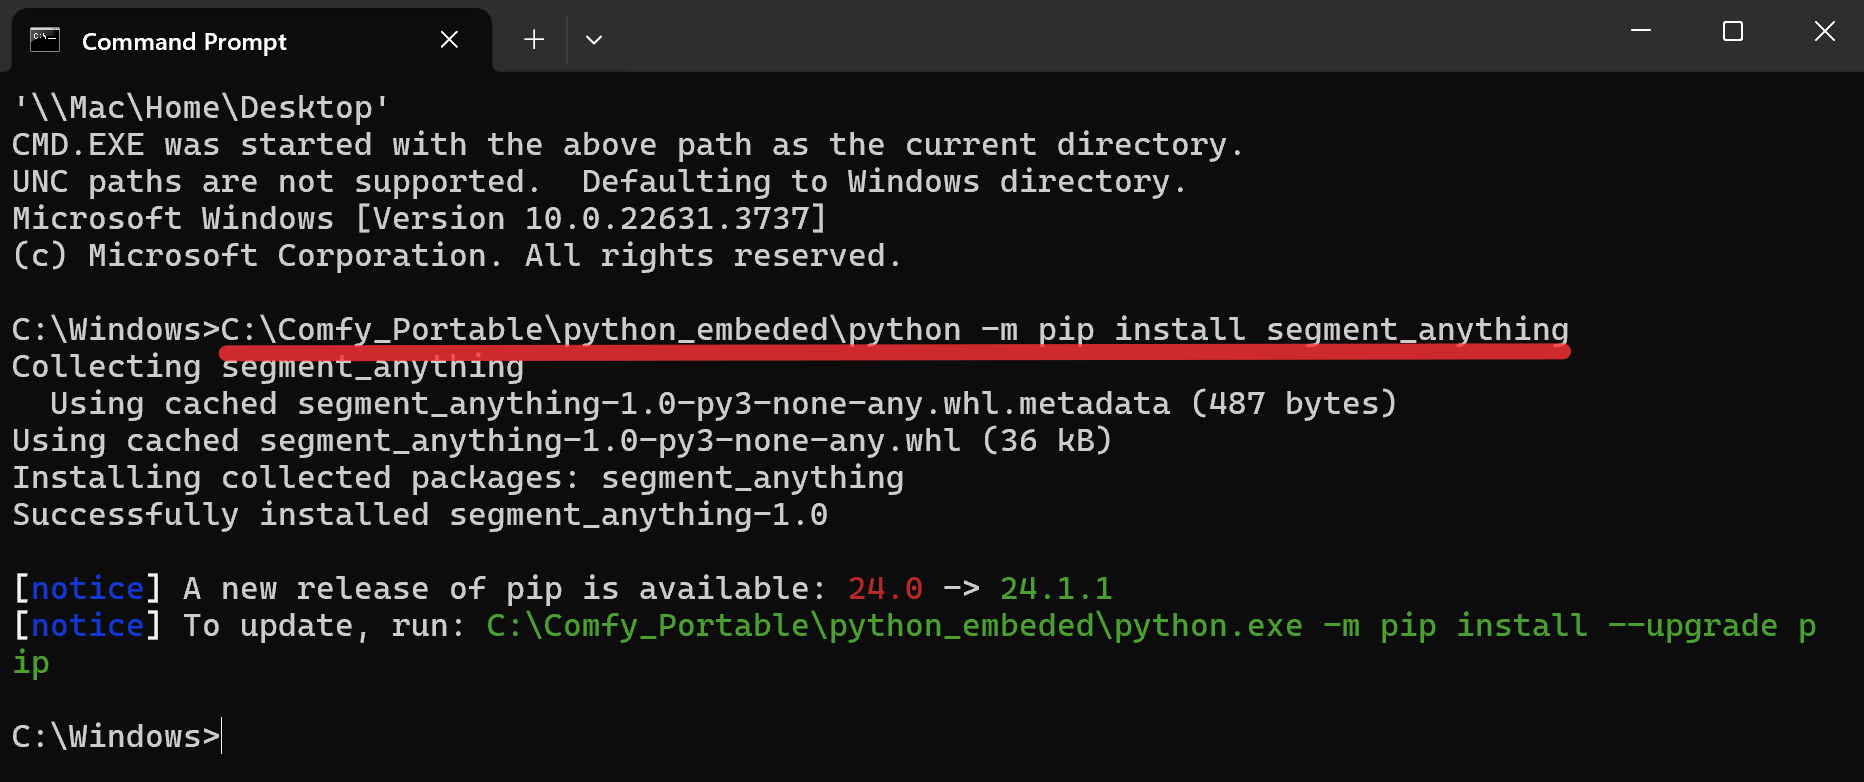Close the Command Prompt tab
Viewport: 1864px width, 782px height.
(449, 40)
